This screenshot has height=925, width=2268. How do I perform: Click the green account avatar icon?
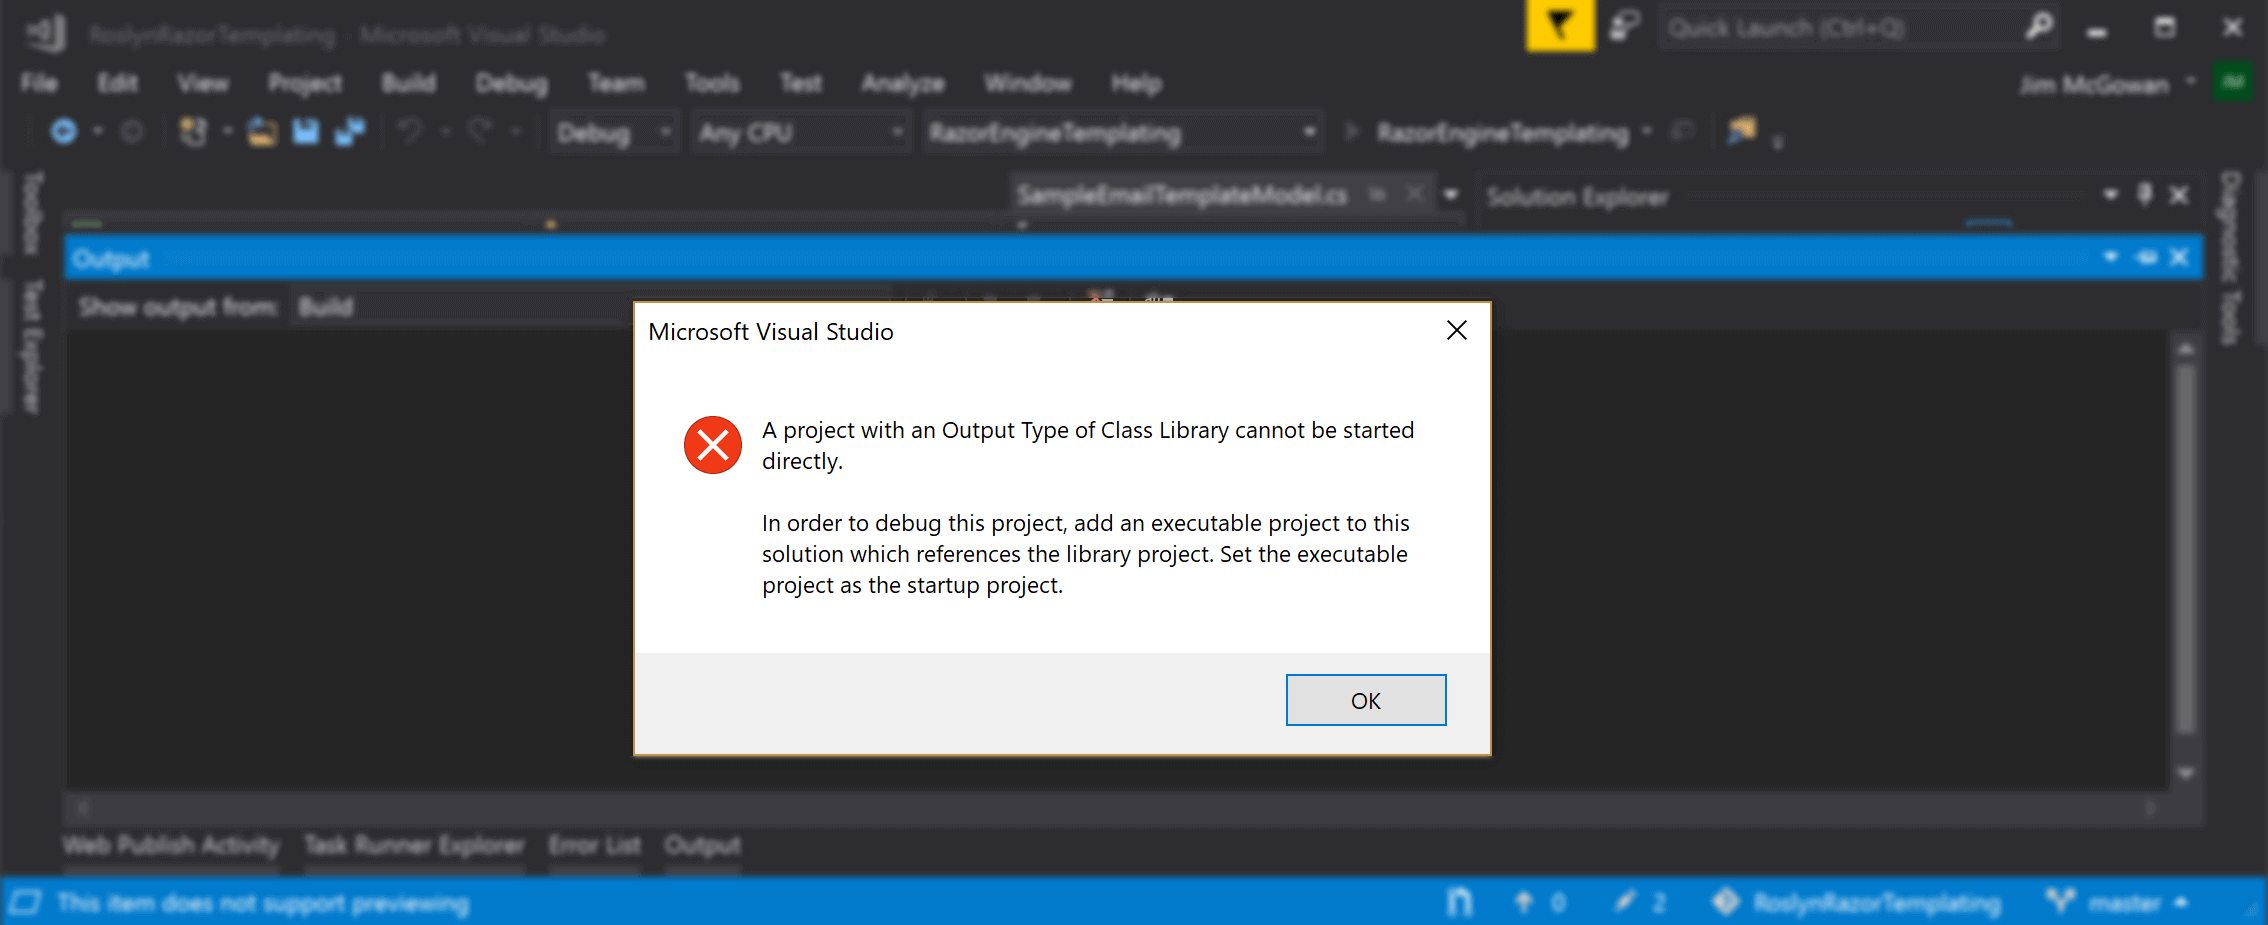[x=2234, y=83]
